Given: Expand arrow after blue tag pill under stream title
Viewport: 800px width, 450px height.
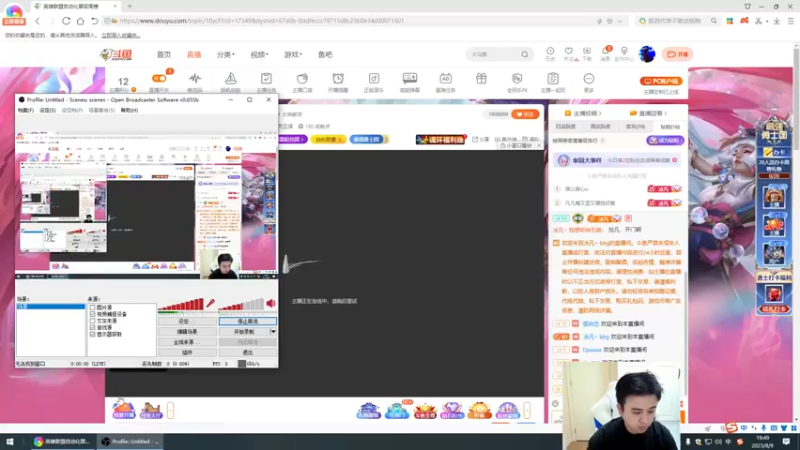Looking at the screenshot, I should tap(386, 139).
